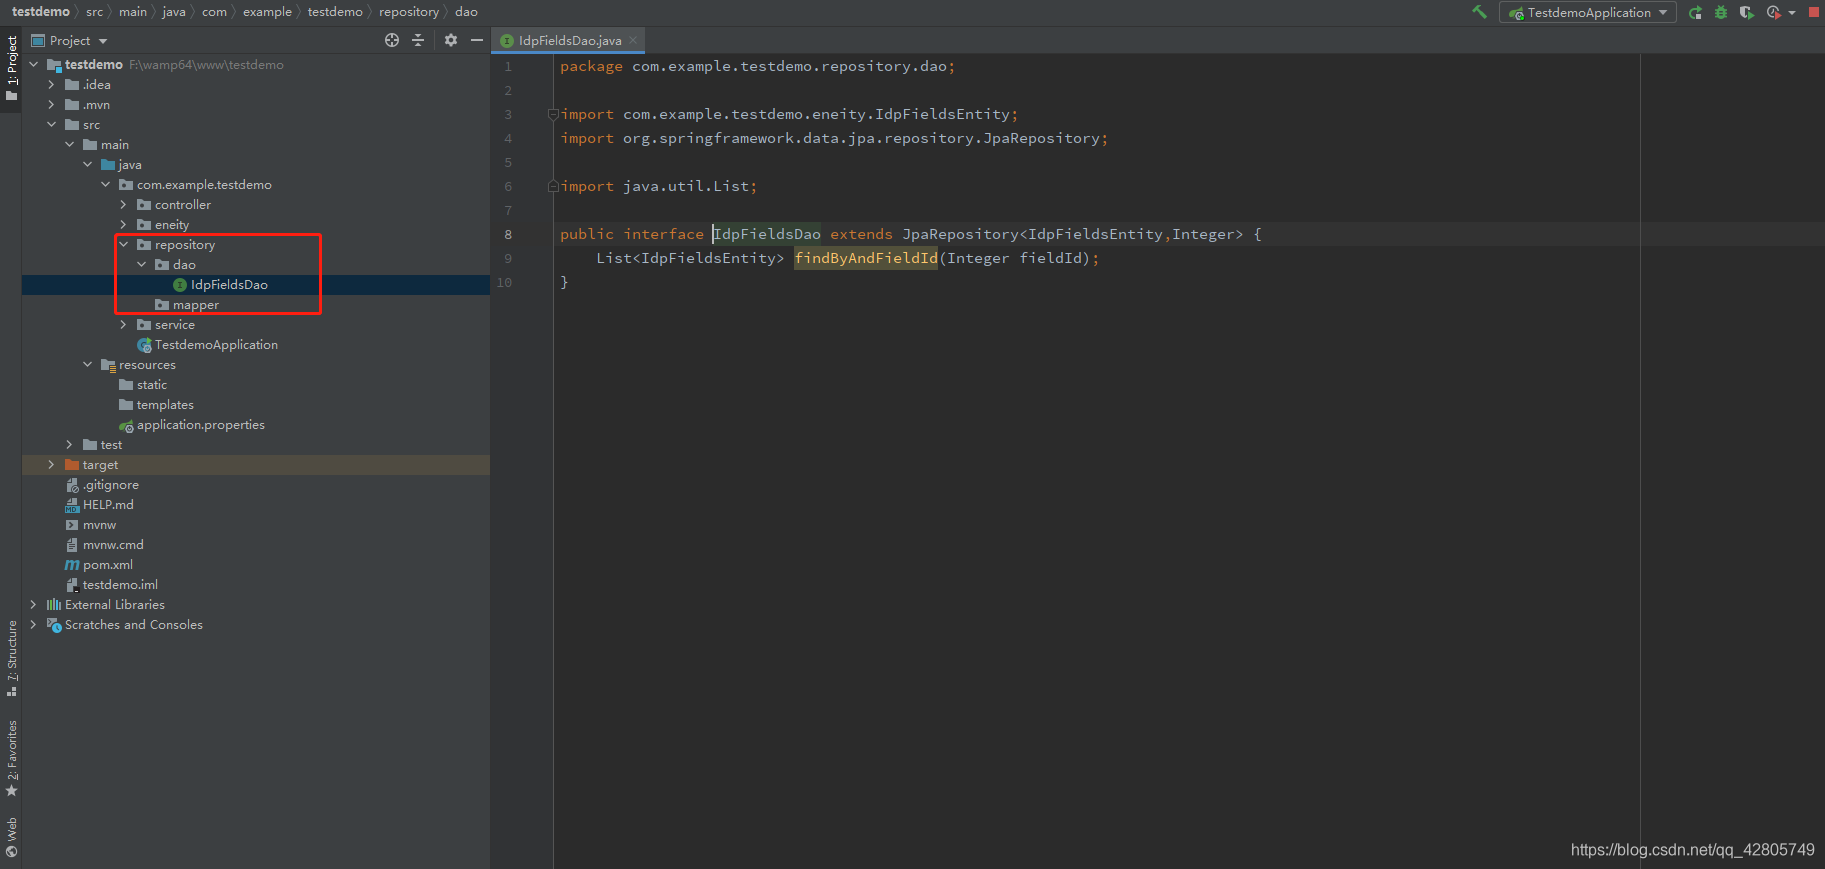1825x869 pixels.
Task: Expand External Libraries node
Action: pos(34,604)
